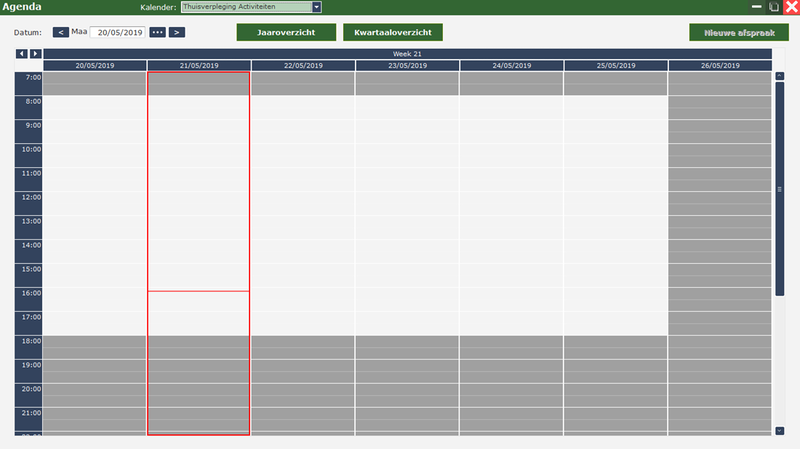The width and height of the screenshot is (800, 449).
Task: Open date picker via ellipsis button
Action: pyautogui.click(x=157, y=32)
